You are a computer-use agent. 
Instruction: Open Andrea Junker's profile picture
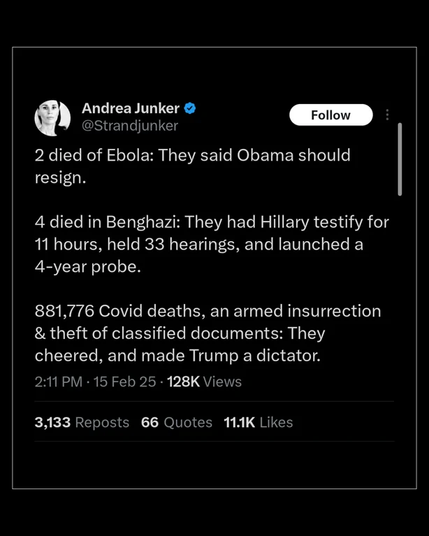click(x=52, y=118)
